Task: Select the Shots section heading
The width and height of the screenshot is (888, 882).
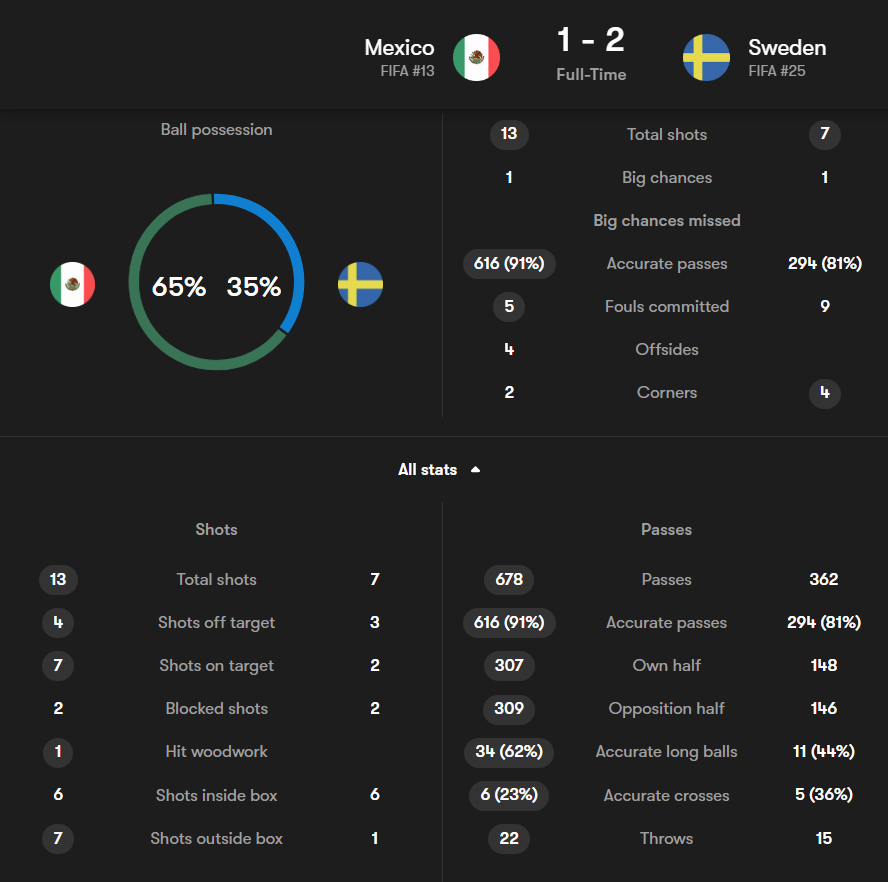Action: pyautogui.click(x=217, y=529)
